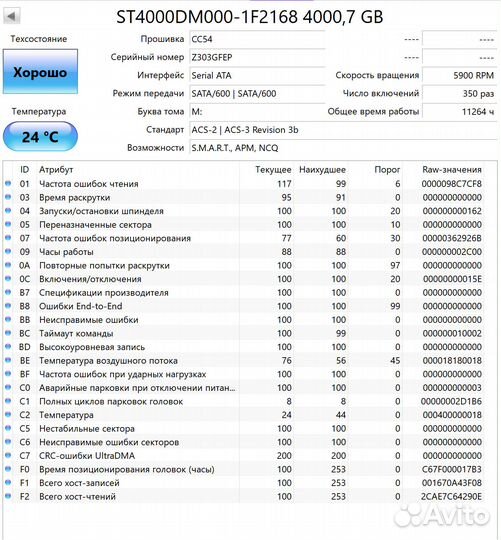Select the Полных циклов парковок головок row
This screenshot has width=501, height=540.
(243, 401)
